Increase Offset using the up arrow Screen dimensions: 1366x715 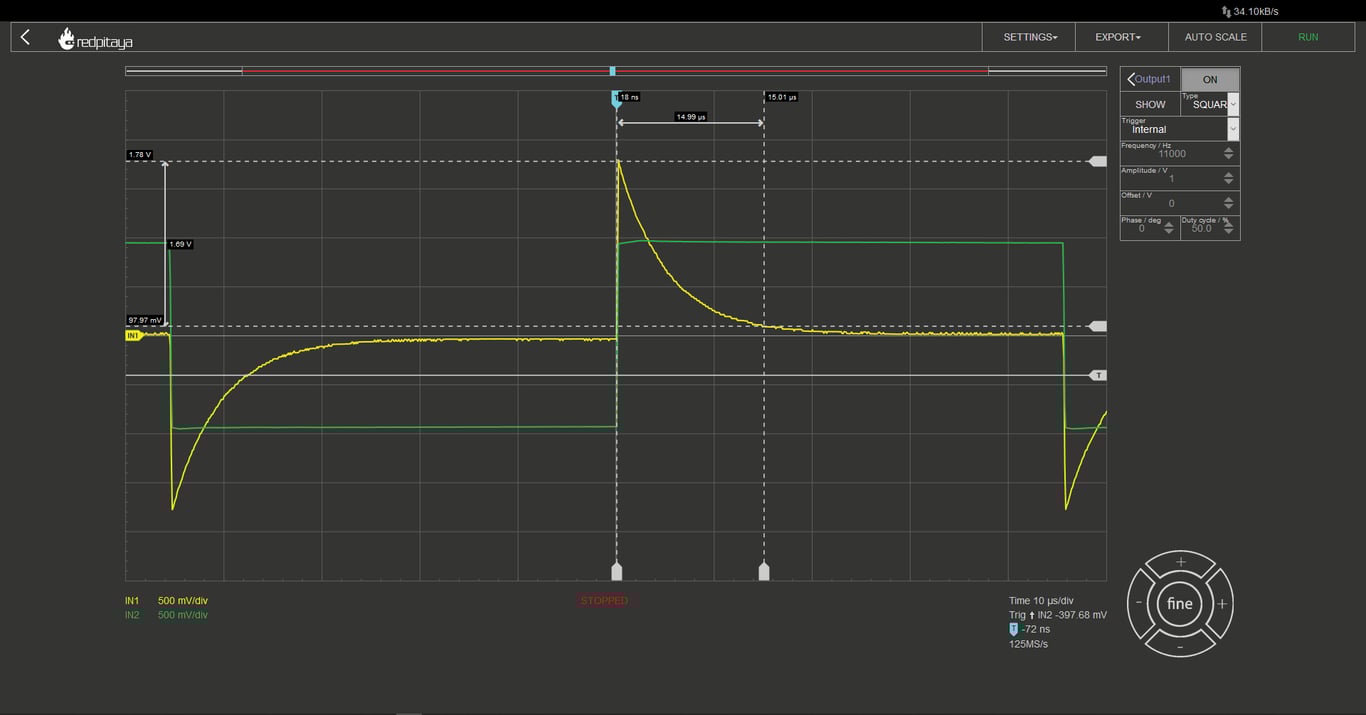1229,199
